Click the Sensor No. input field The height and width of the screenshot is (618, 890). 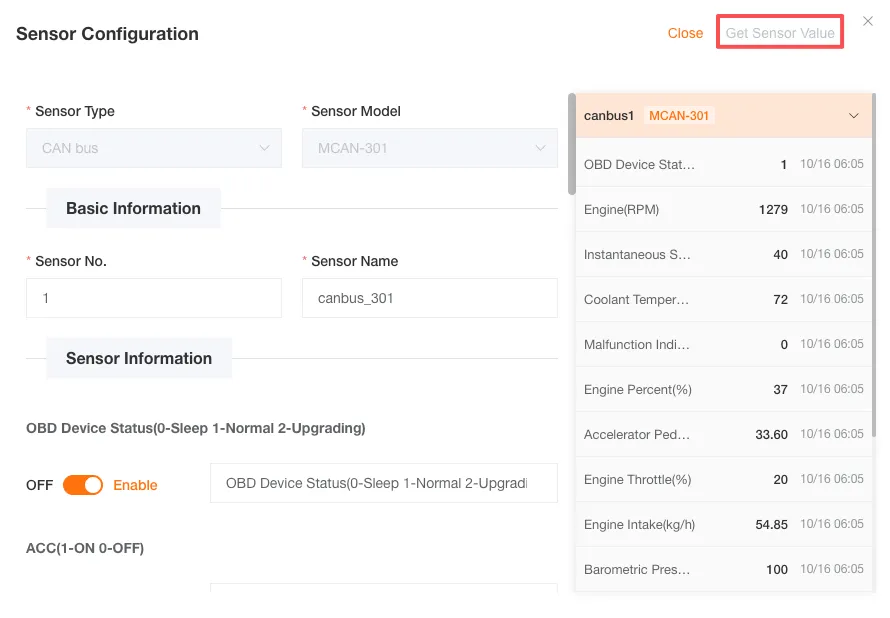tap(153, 297)
